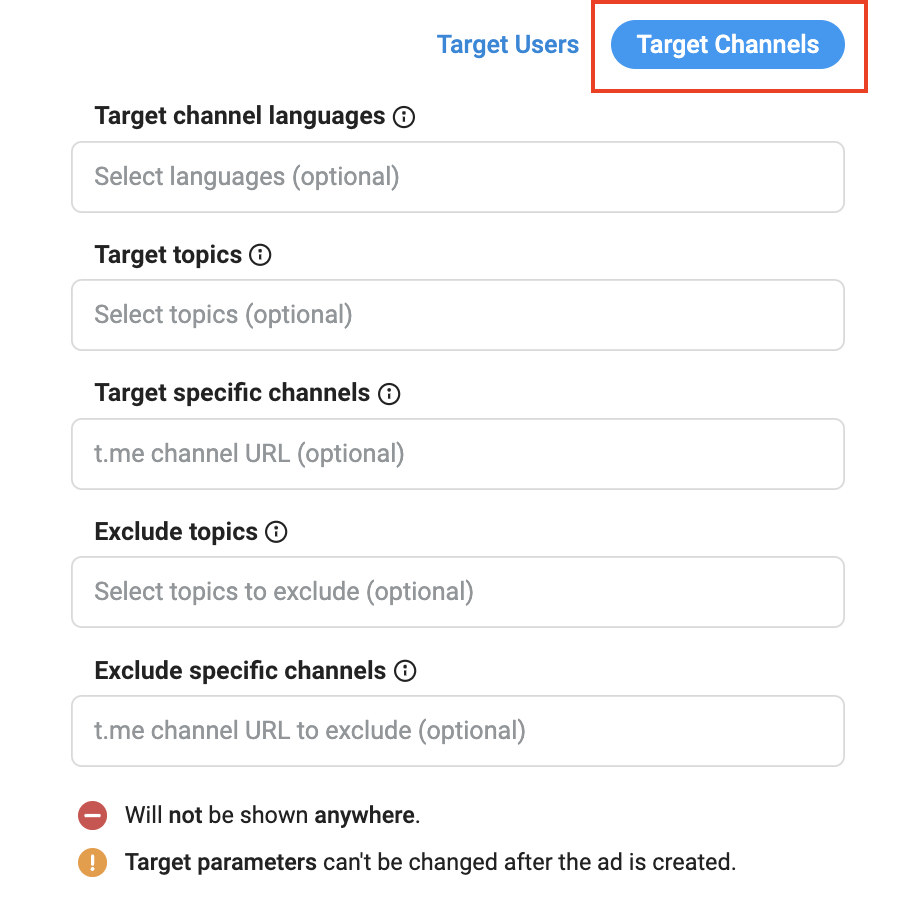The width and height of the screenshot is (915, 917).
Task: Switch to the Target Users tab
Action: click(508, 45)
